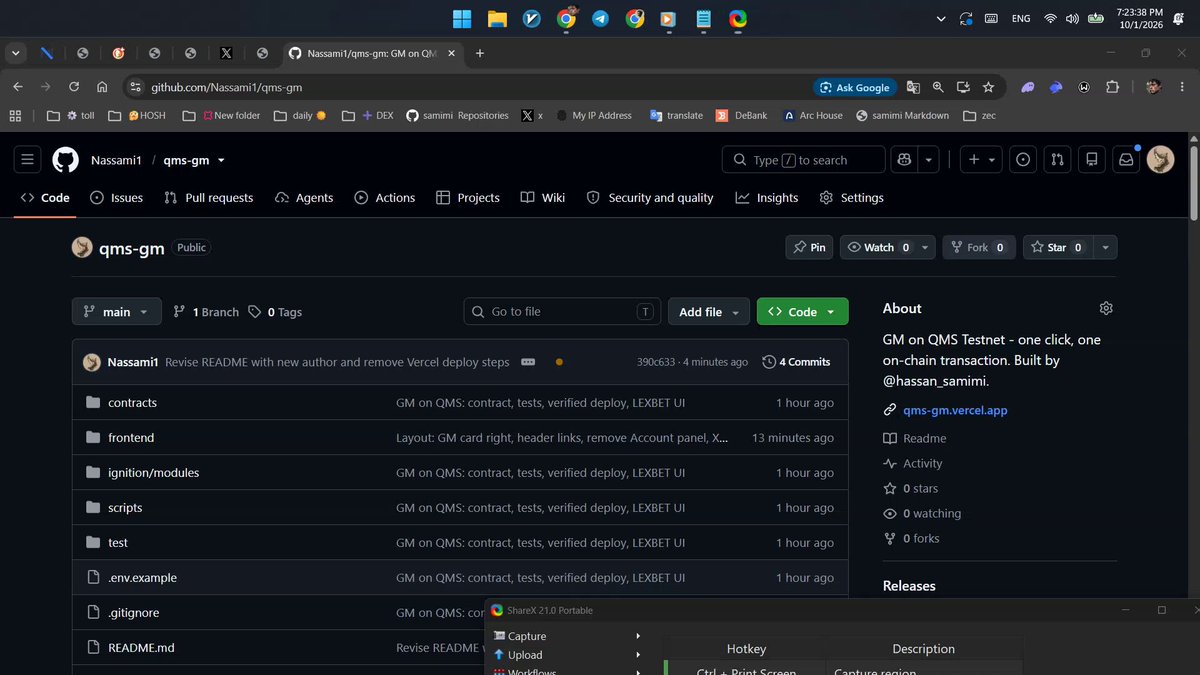This screenshot has width=1200, height=675.
Task: Focus the Go to file search field
Action: pos(563,312)
